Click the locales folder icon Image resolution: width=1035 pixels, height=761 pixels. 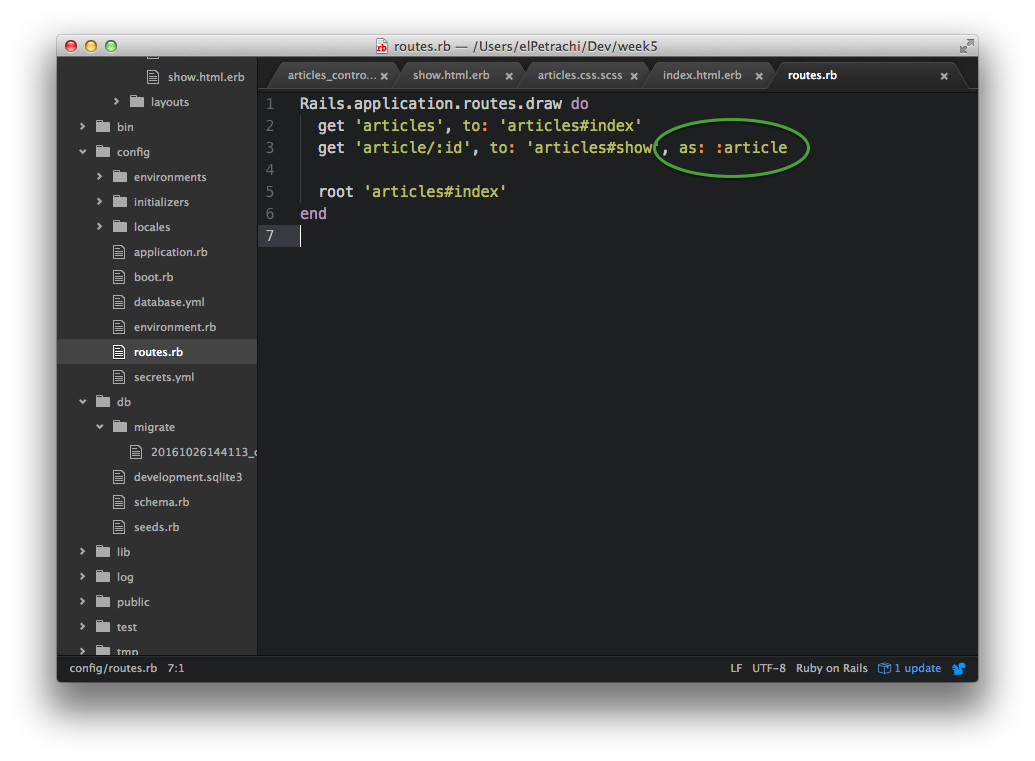(x=120, y=226)
